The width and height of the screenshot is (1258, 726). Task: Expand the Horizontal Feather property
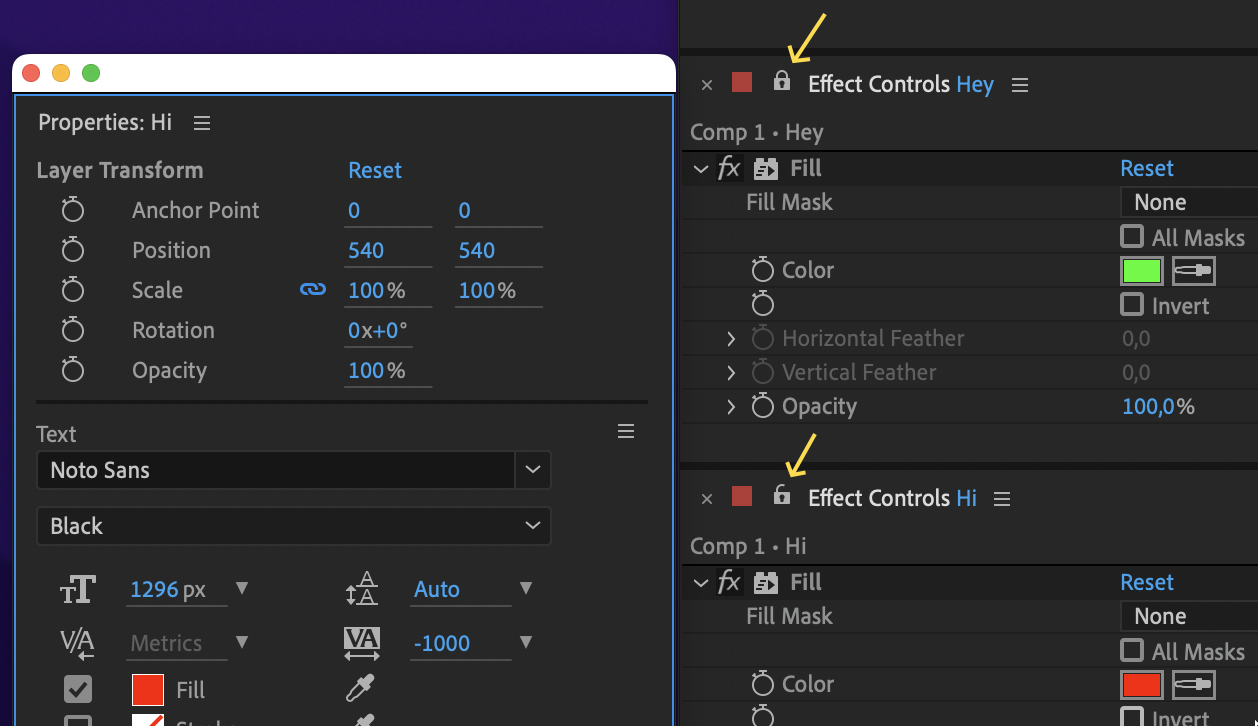(730, 338)
